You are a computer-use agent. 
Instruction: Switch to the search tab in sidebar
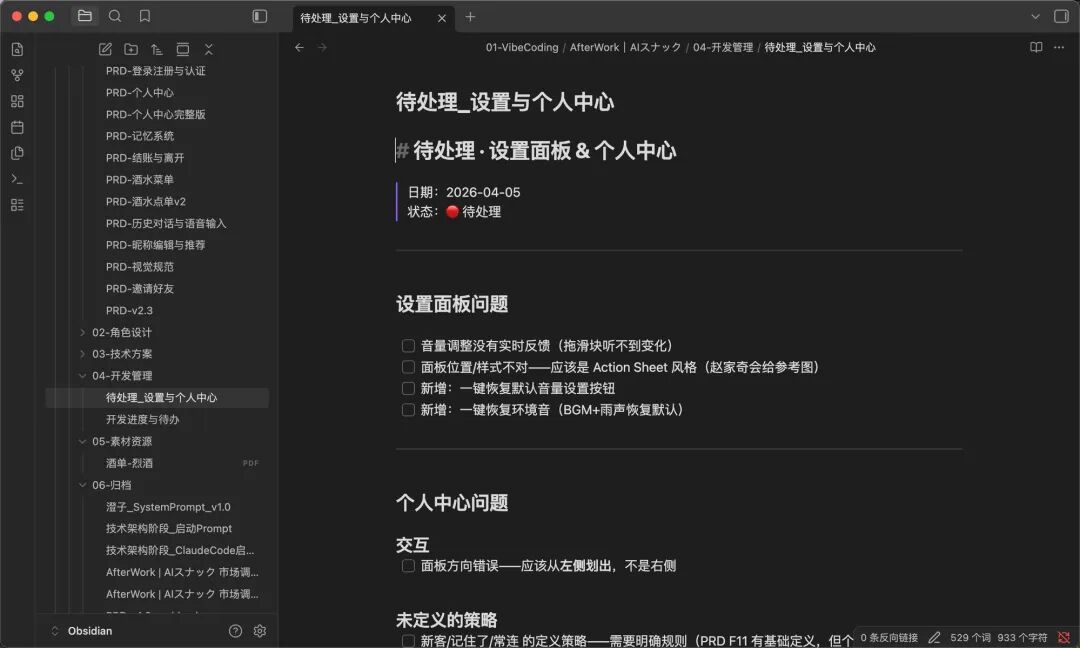[115, 16]
